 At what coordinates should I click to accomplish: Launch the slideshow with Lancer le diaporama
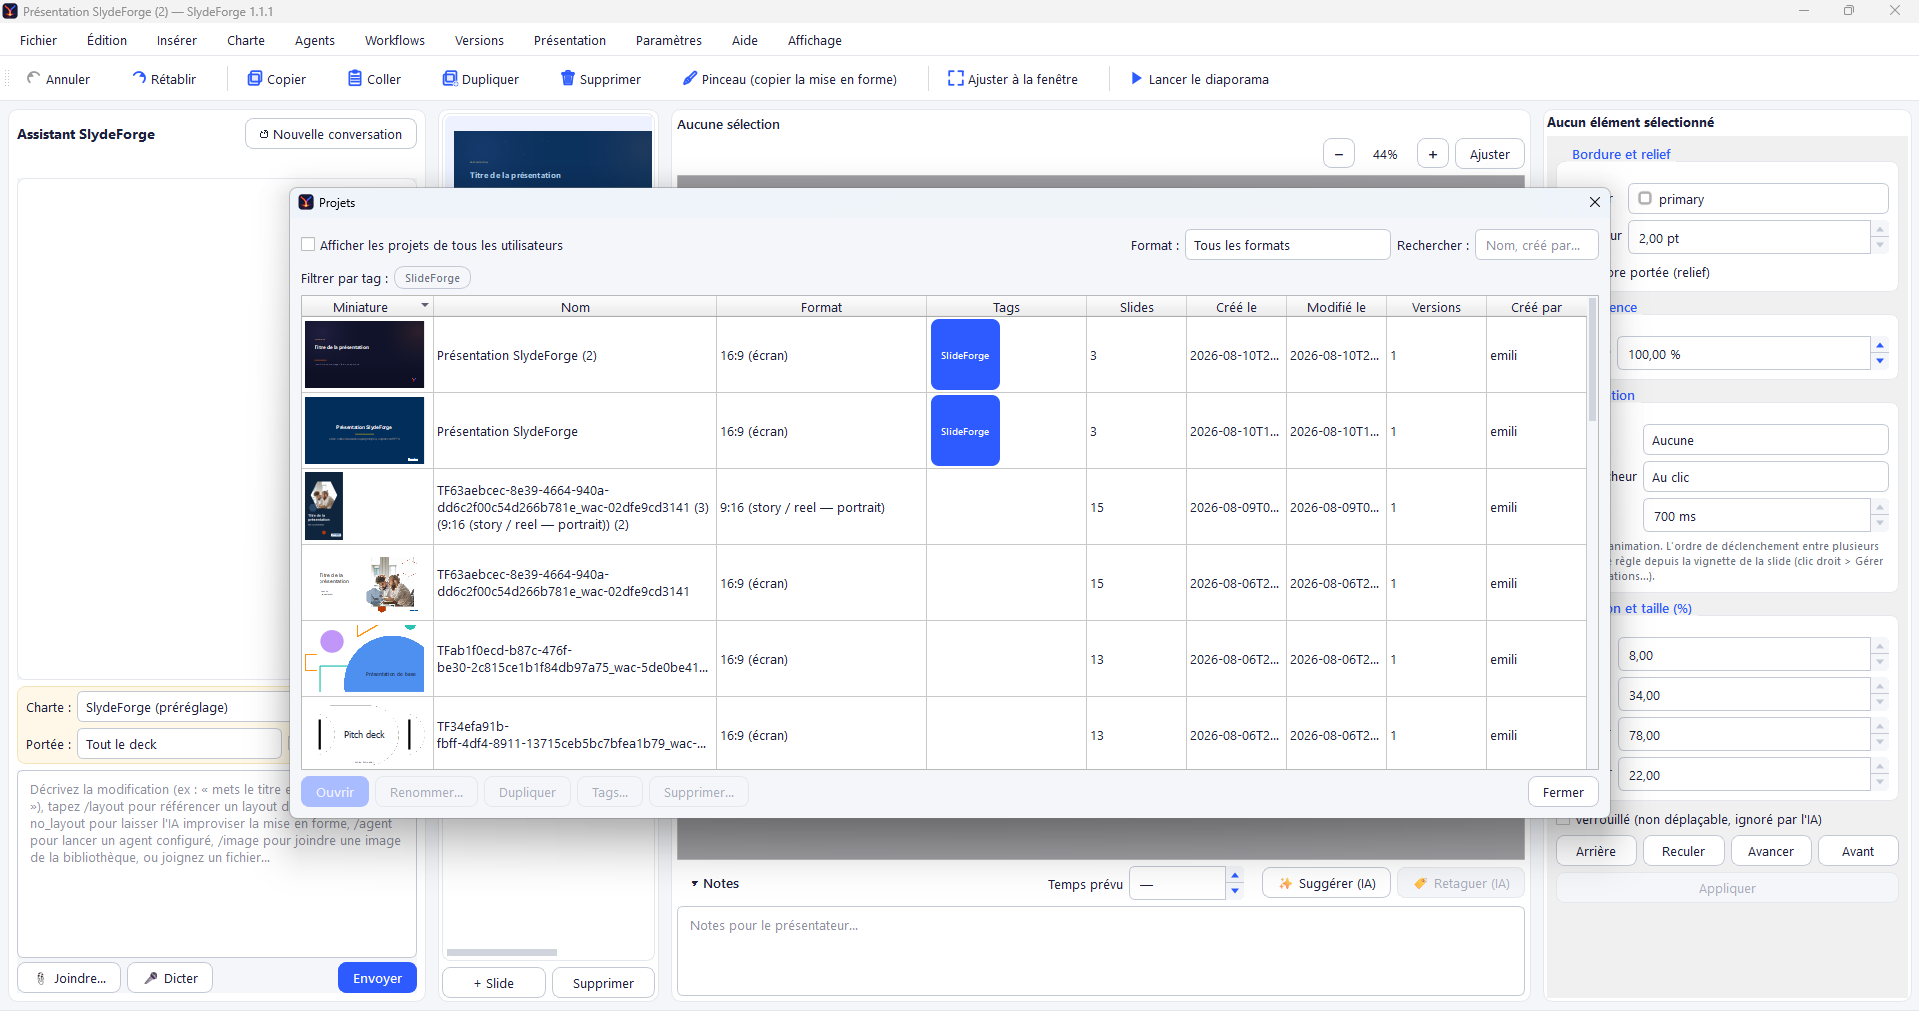(x=1200, y=79)
